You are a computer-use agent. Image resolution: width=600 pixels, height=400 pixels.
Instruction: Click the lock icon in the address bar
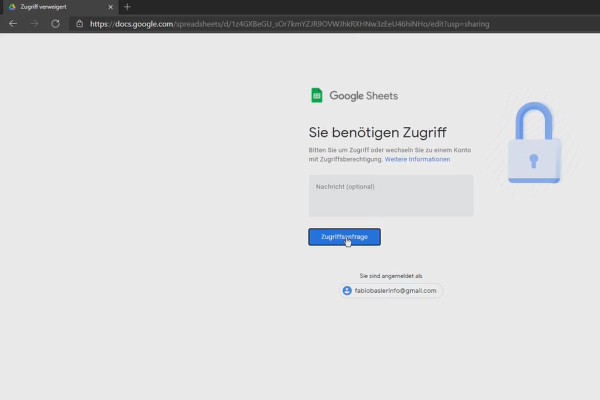pyautogui.click(x=79, y=24)
